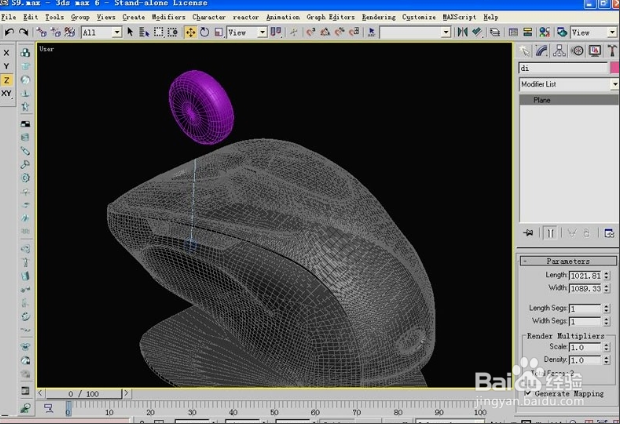Restrict transforms to the Y axis
620x424 pixels.
coord(6,66)
